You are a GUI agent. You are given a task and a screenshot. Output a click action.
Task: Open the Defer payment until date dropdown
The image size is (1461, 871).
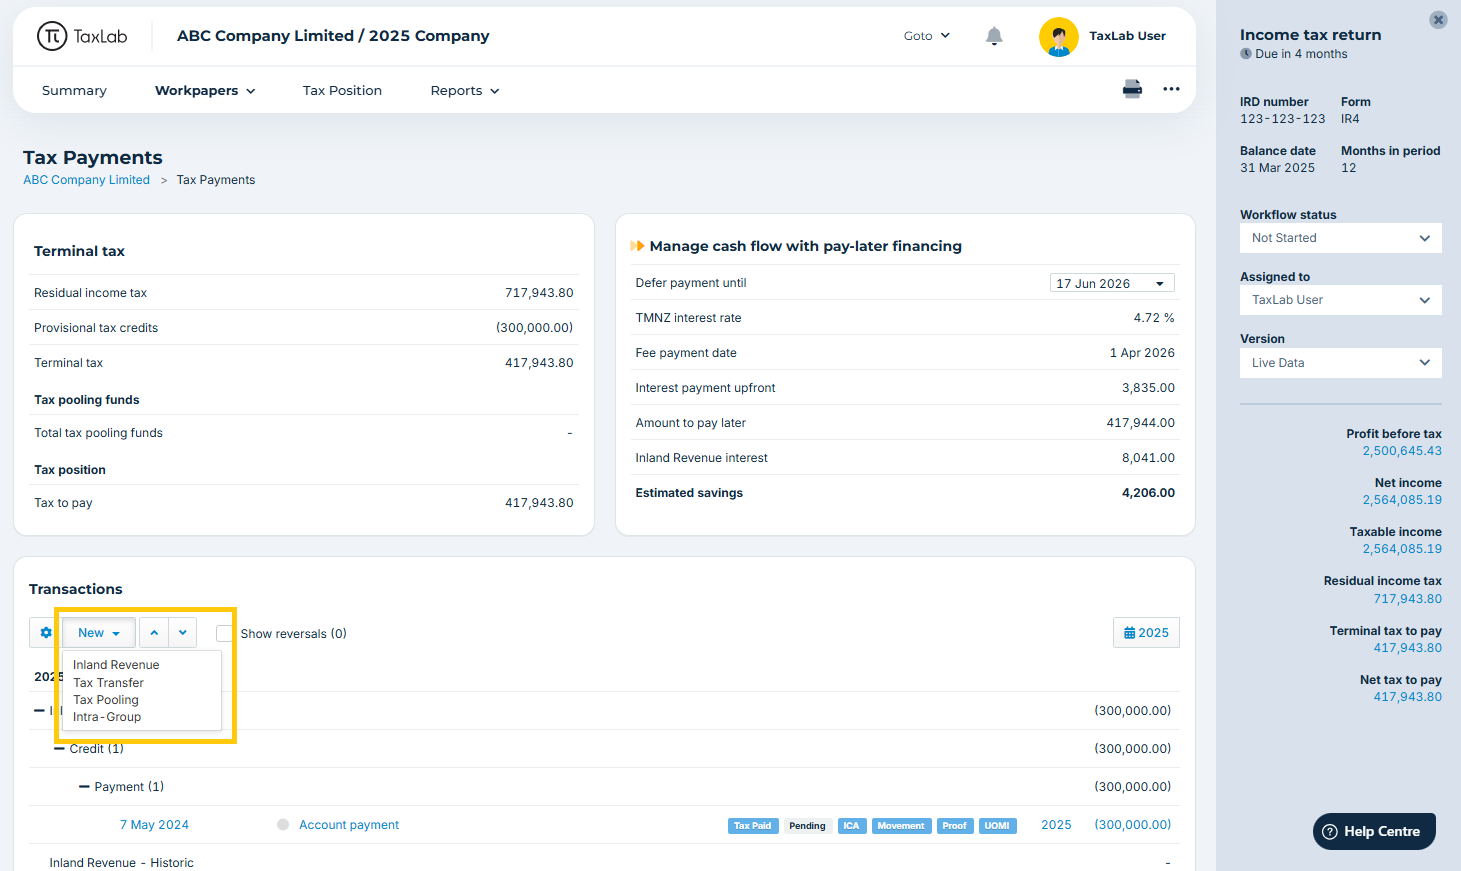[1112, 283]
